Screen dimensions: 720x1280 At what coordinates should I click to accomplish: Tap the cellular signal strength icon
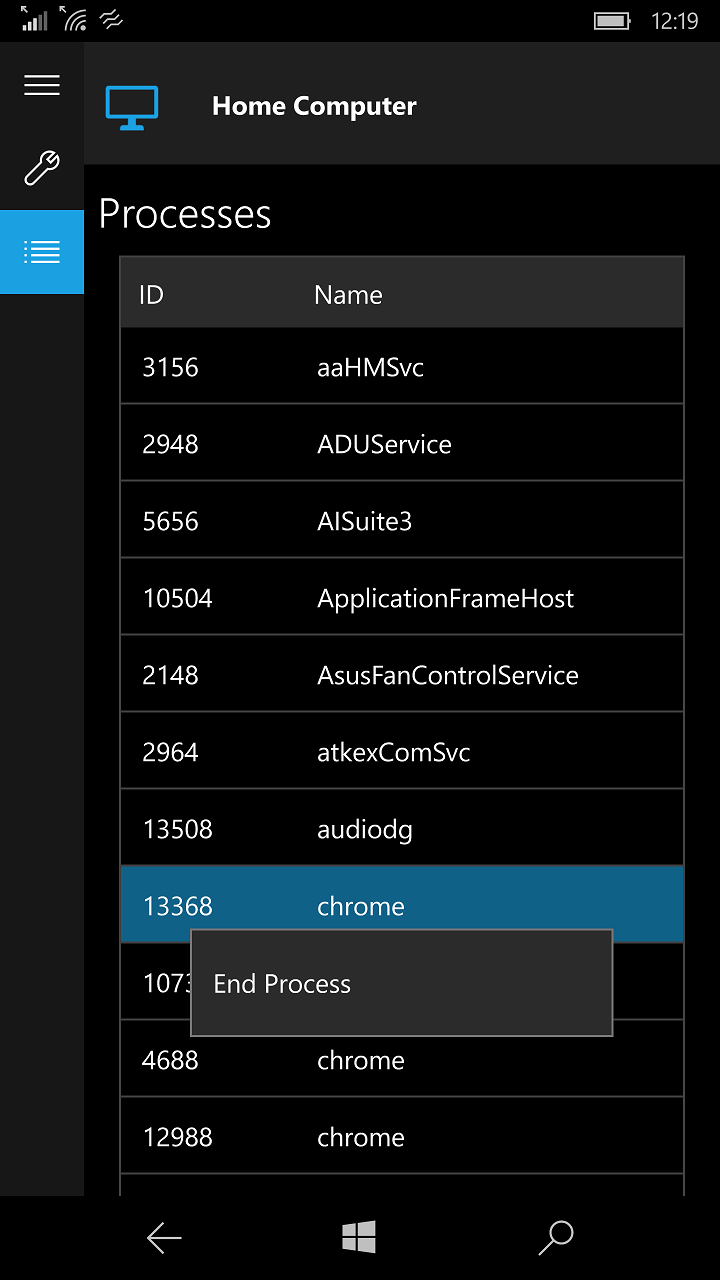(x=34, y=19)
